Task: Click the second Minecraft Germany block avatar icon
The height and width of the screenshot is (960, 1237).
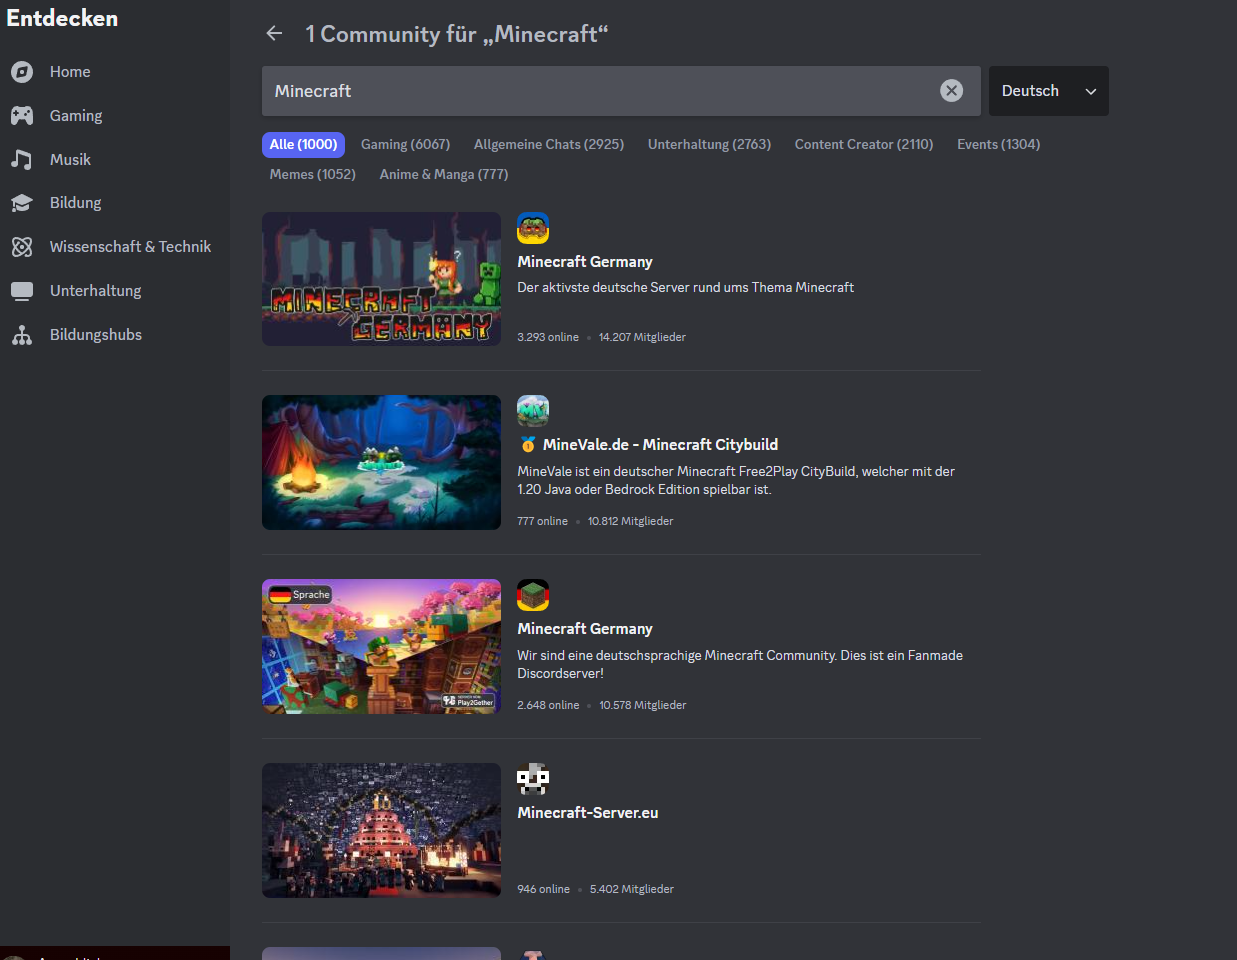Action: (533, 595)
